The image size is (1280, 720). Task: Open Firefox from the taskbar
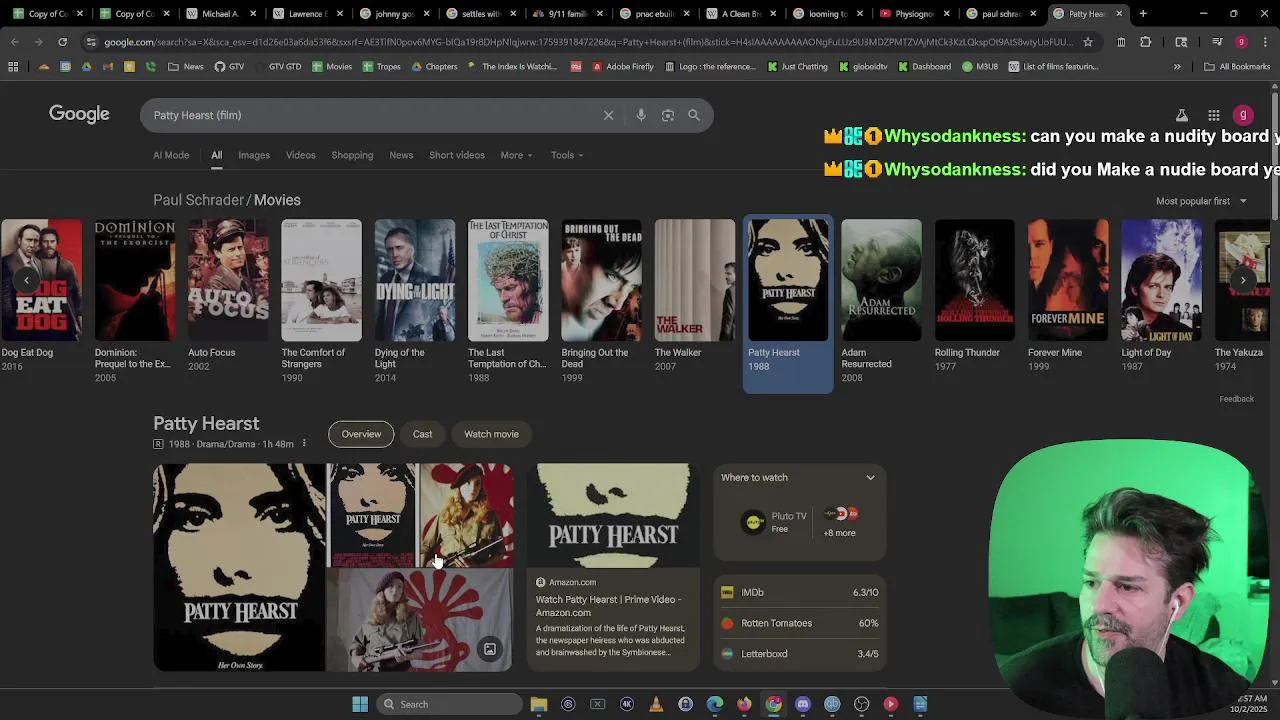tap(744, 704)
